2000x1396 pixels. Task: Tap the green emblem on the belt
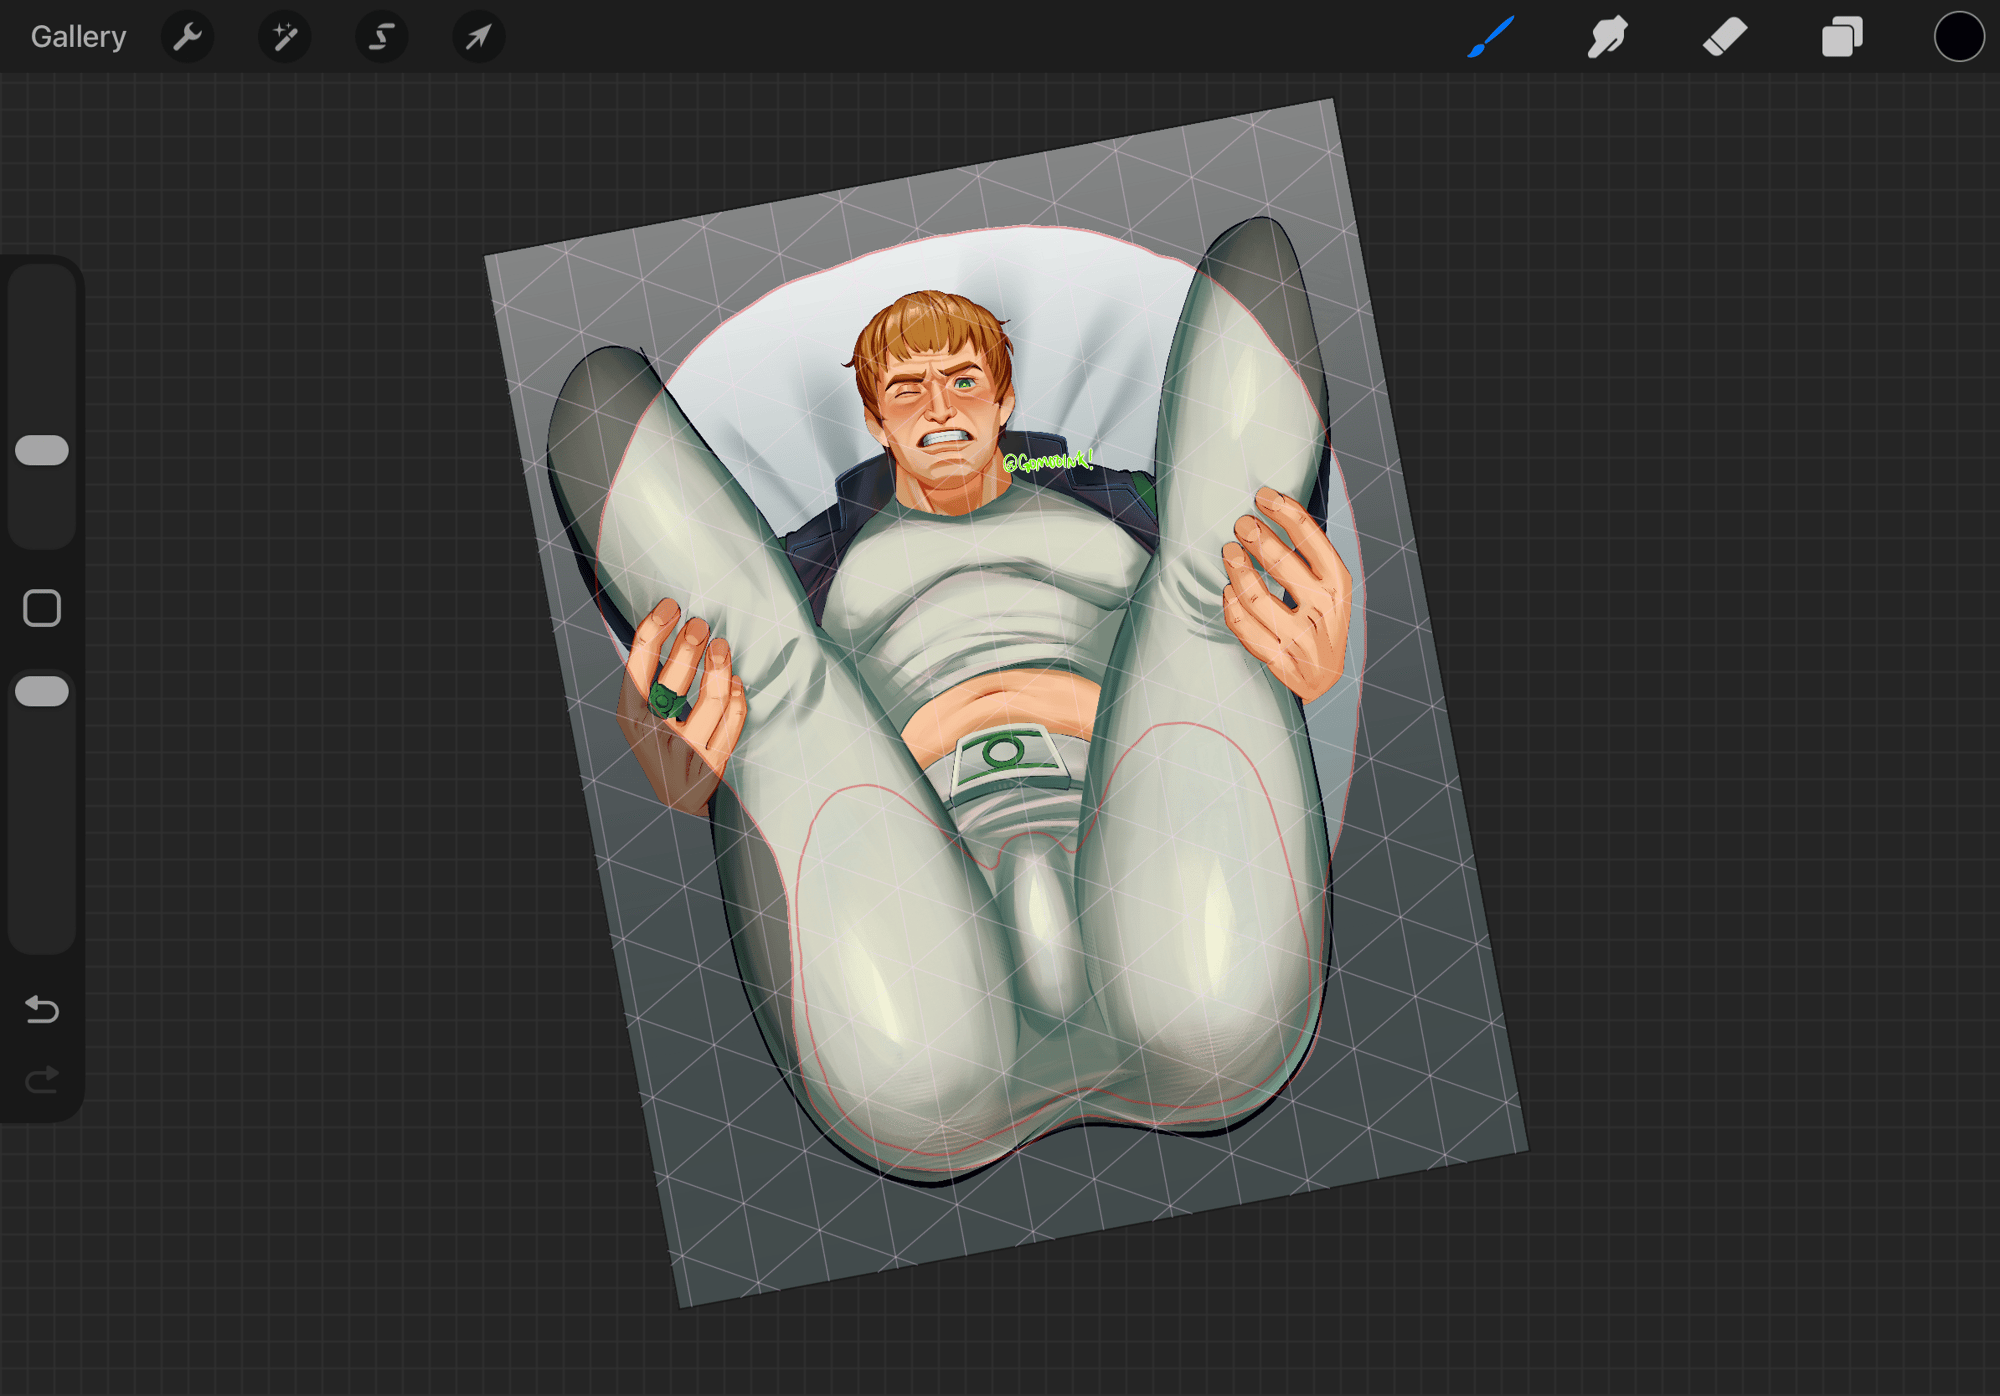tap(1005, 752)
